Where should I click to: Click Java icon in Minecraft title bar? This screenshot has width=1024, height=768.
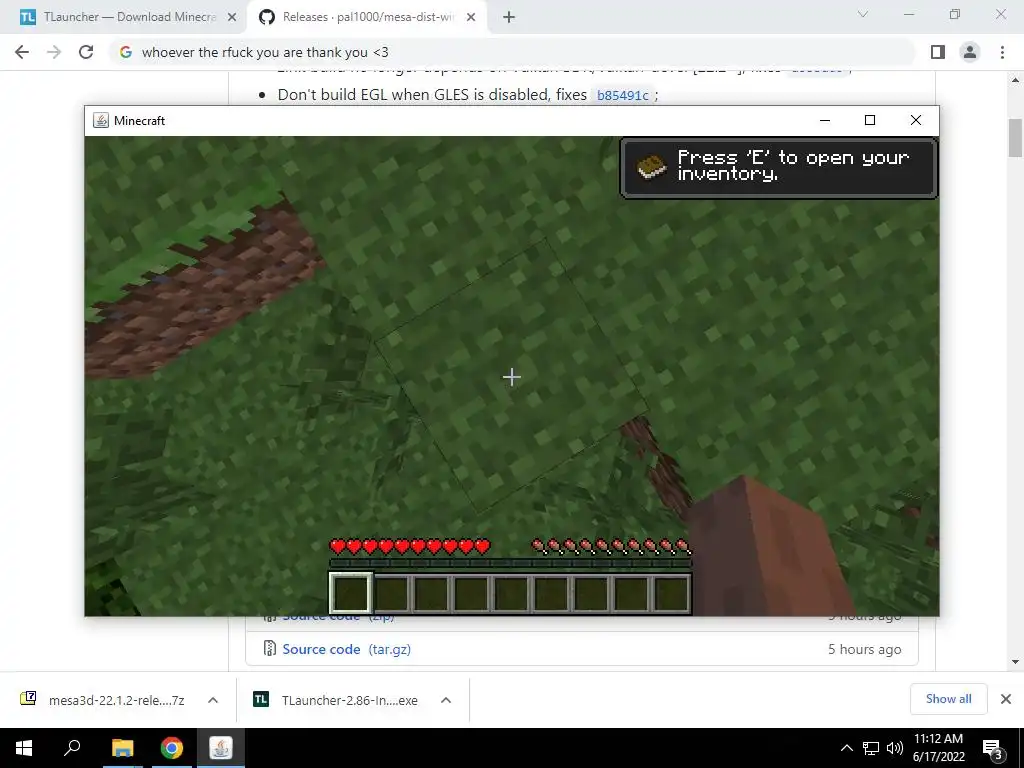click(101, 120)
